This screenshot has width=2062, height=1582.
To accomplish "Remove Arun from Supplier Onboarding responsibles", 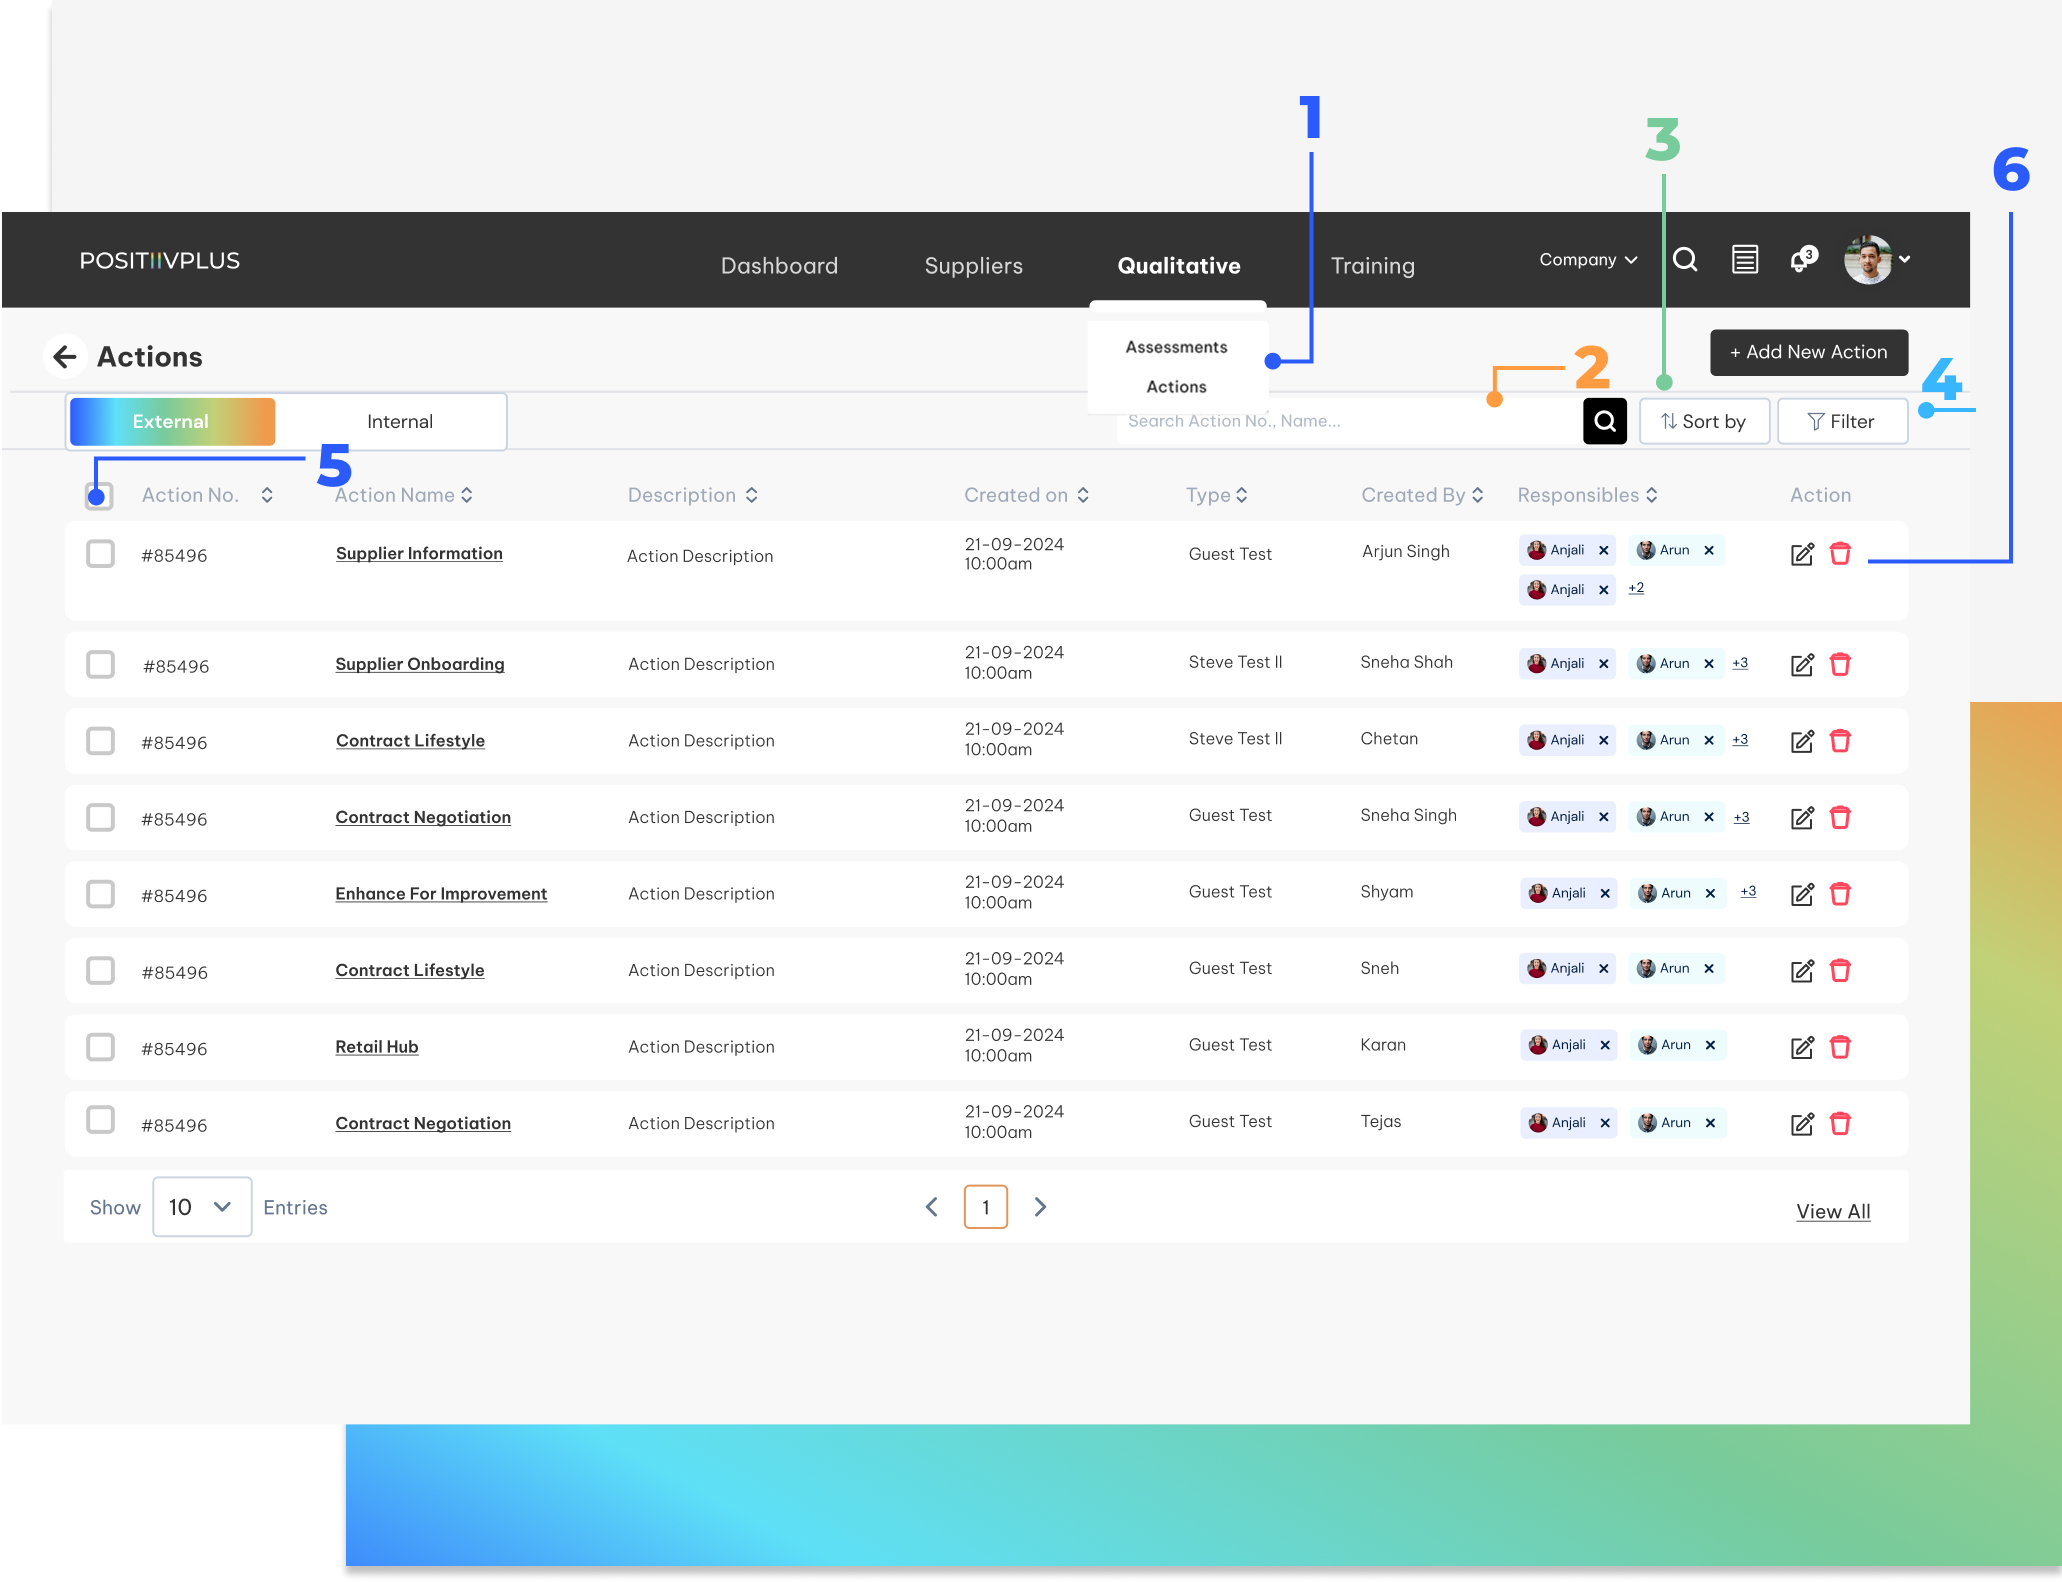I will pos(1709,664).
